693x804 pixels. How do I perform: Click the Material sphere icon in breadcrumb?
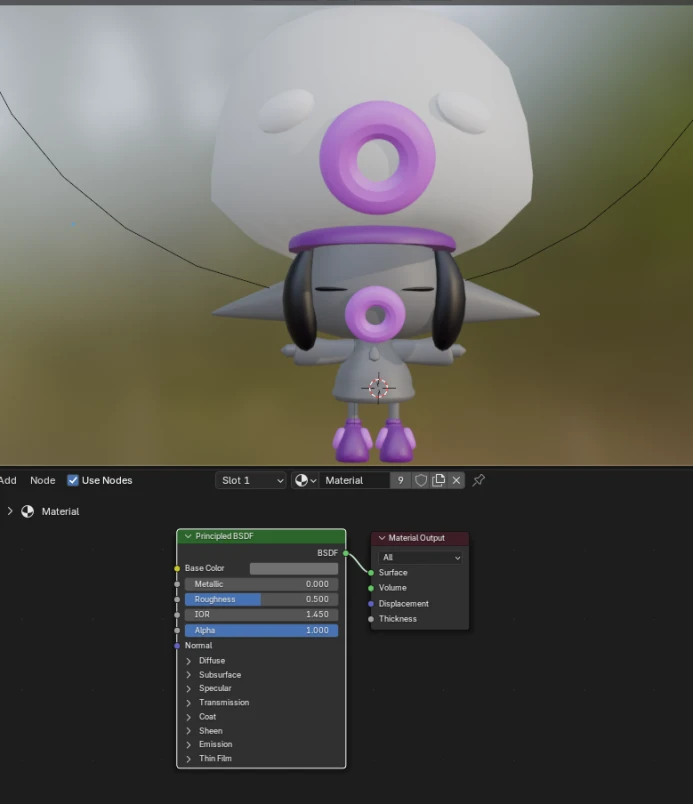[x=27, y=511]
